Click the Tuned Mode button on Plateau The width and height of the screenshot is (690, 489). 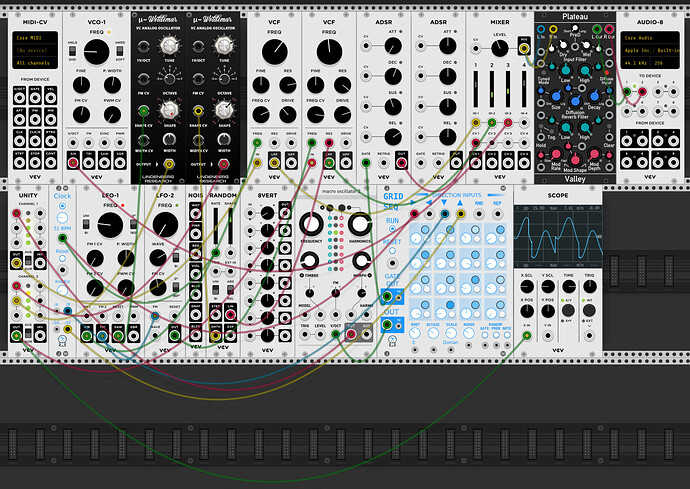[x=544, y=72]
